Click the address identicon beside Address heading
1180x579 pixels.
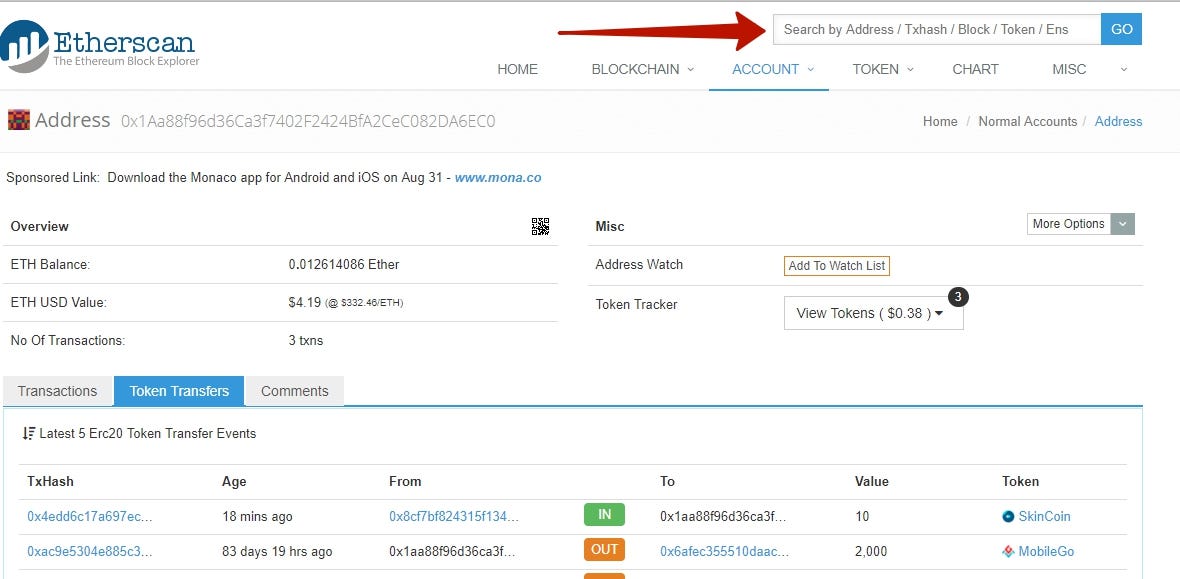19,120
